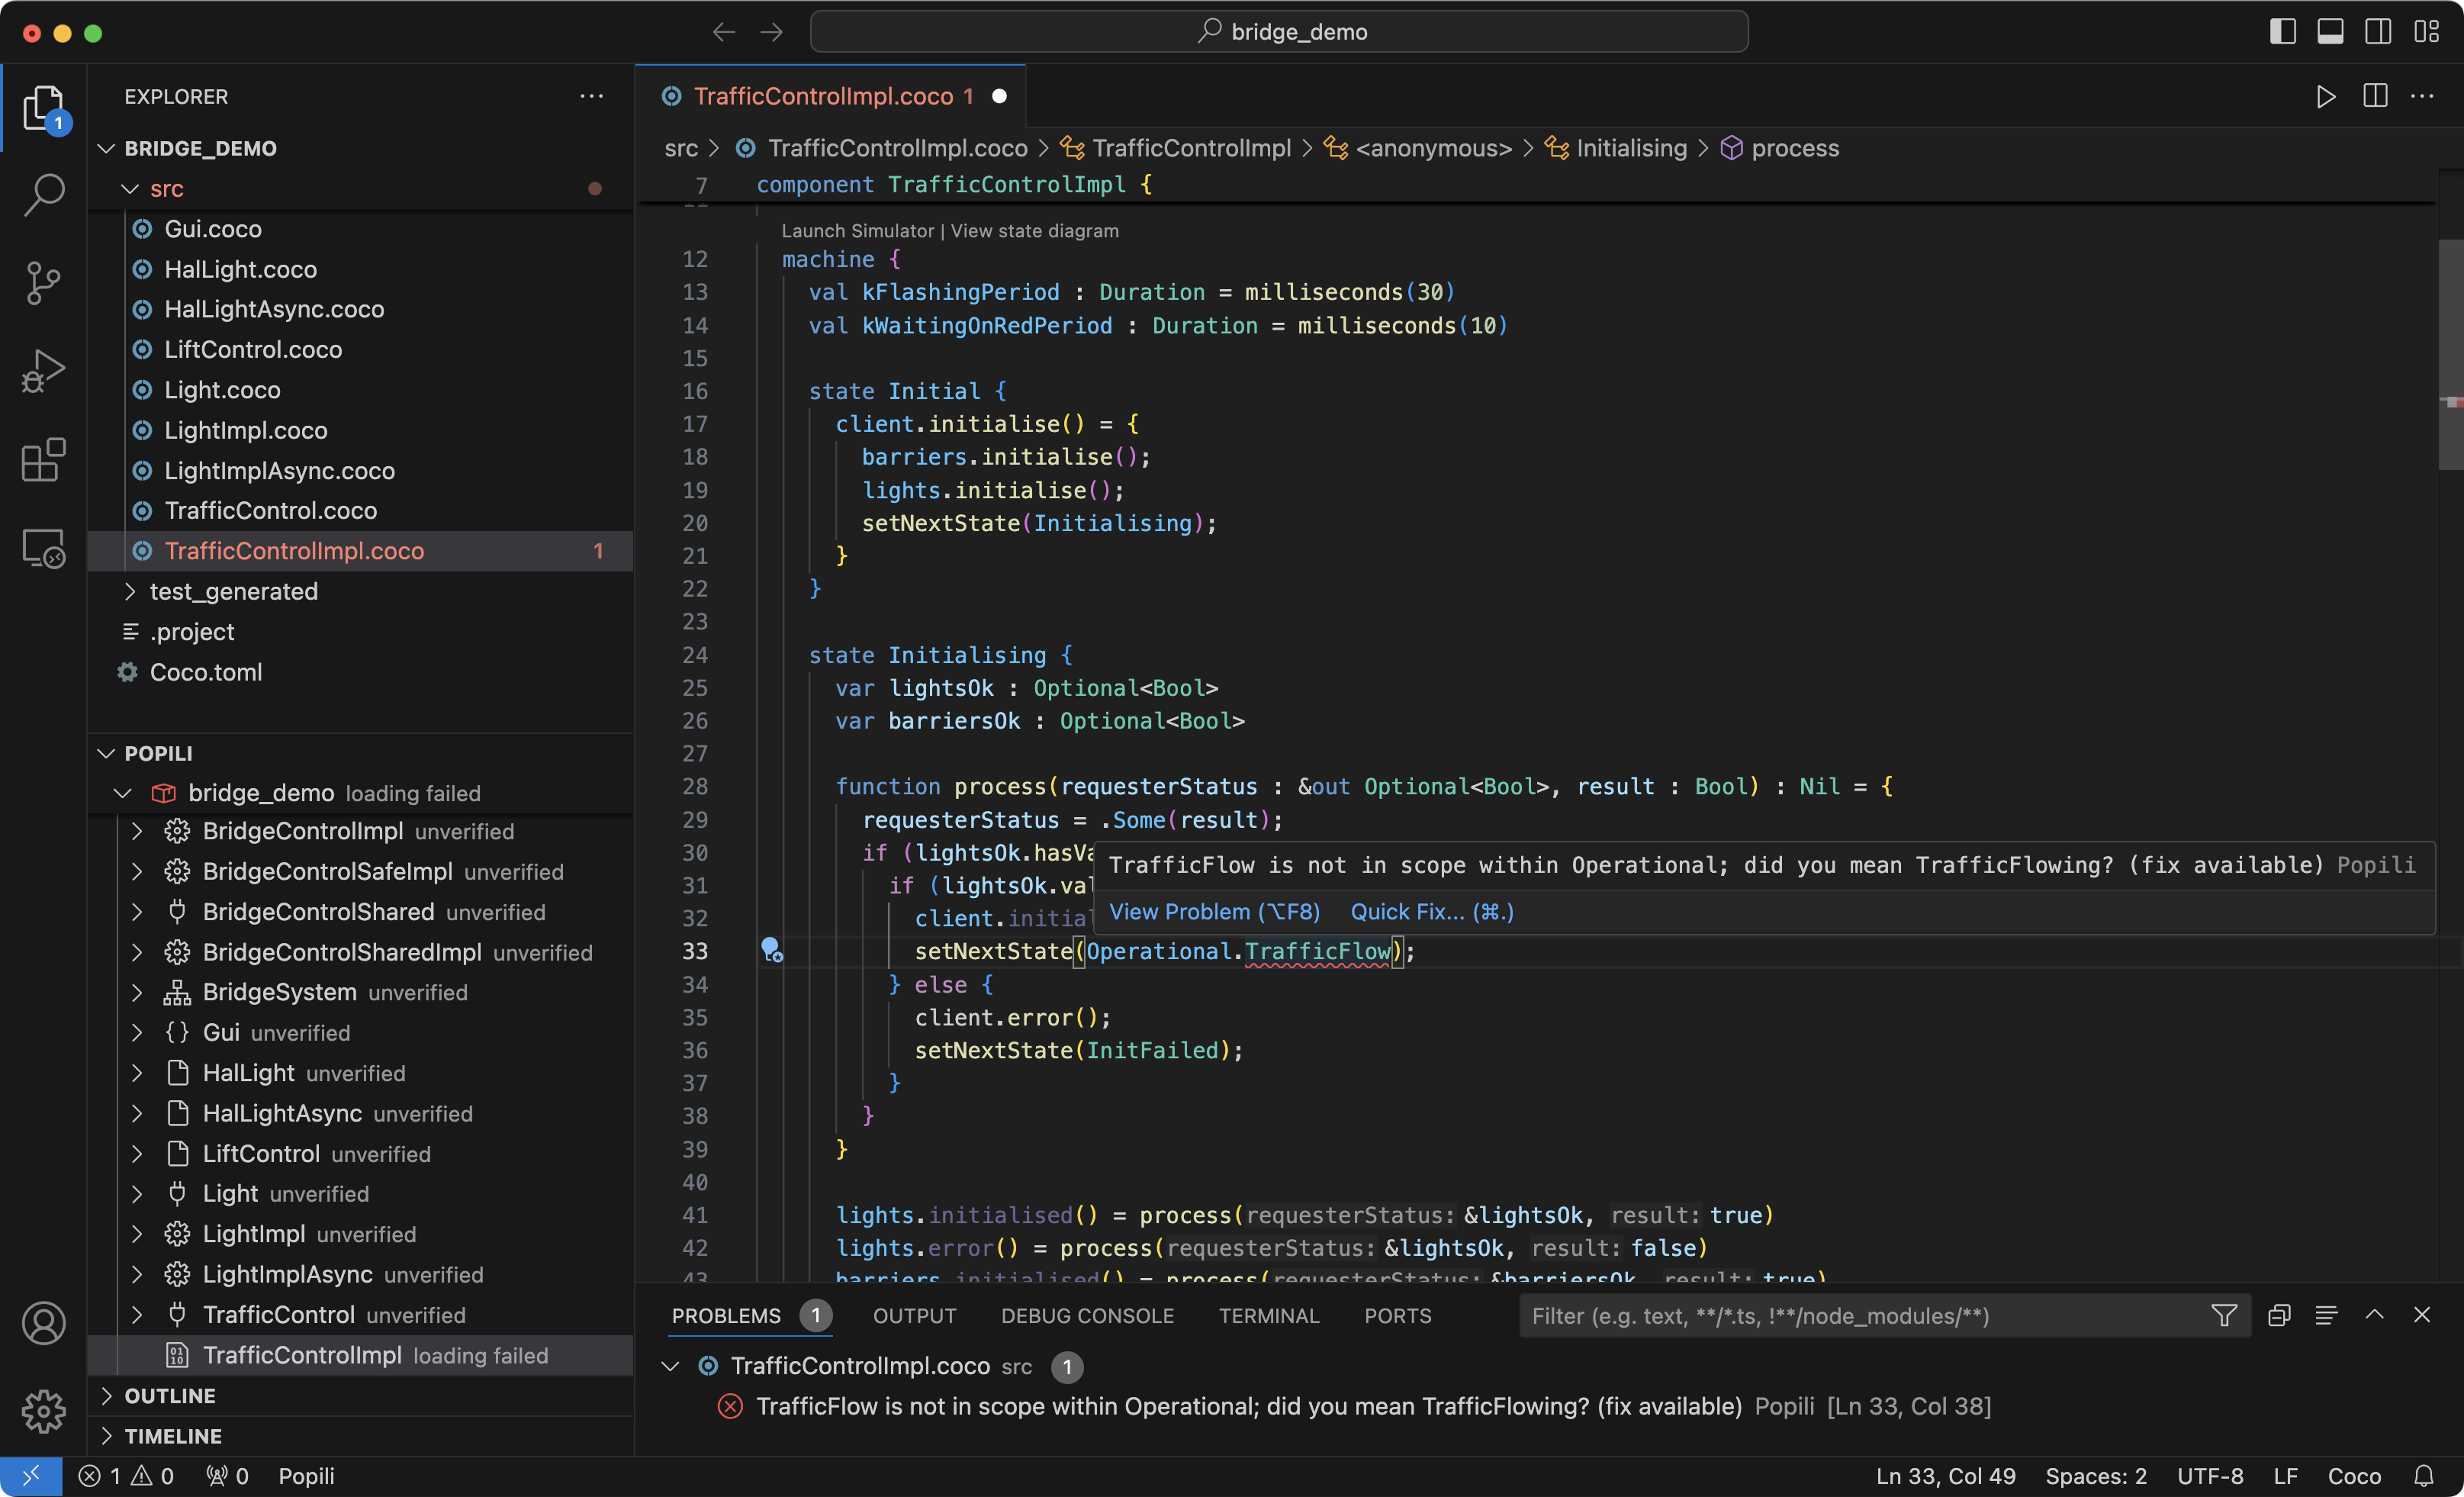Click the bridge_demo command center search box
The image size is (2464, 1497).
coord(1279,32)
